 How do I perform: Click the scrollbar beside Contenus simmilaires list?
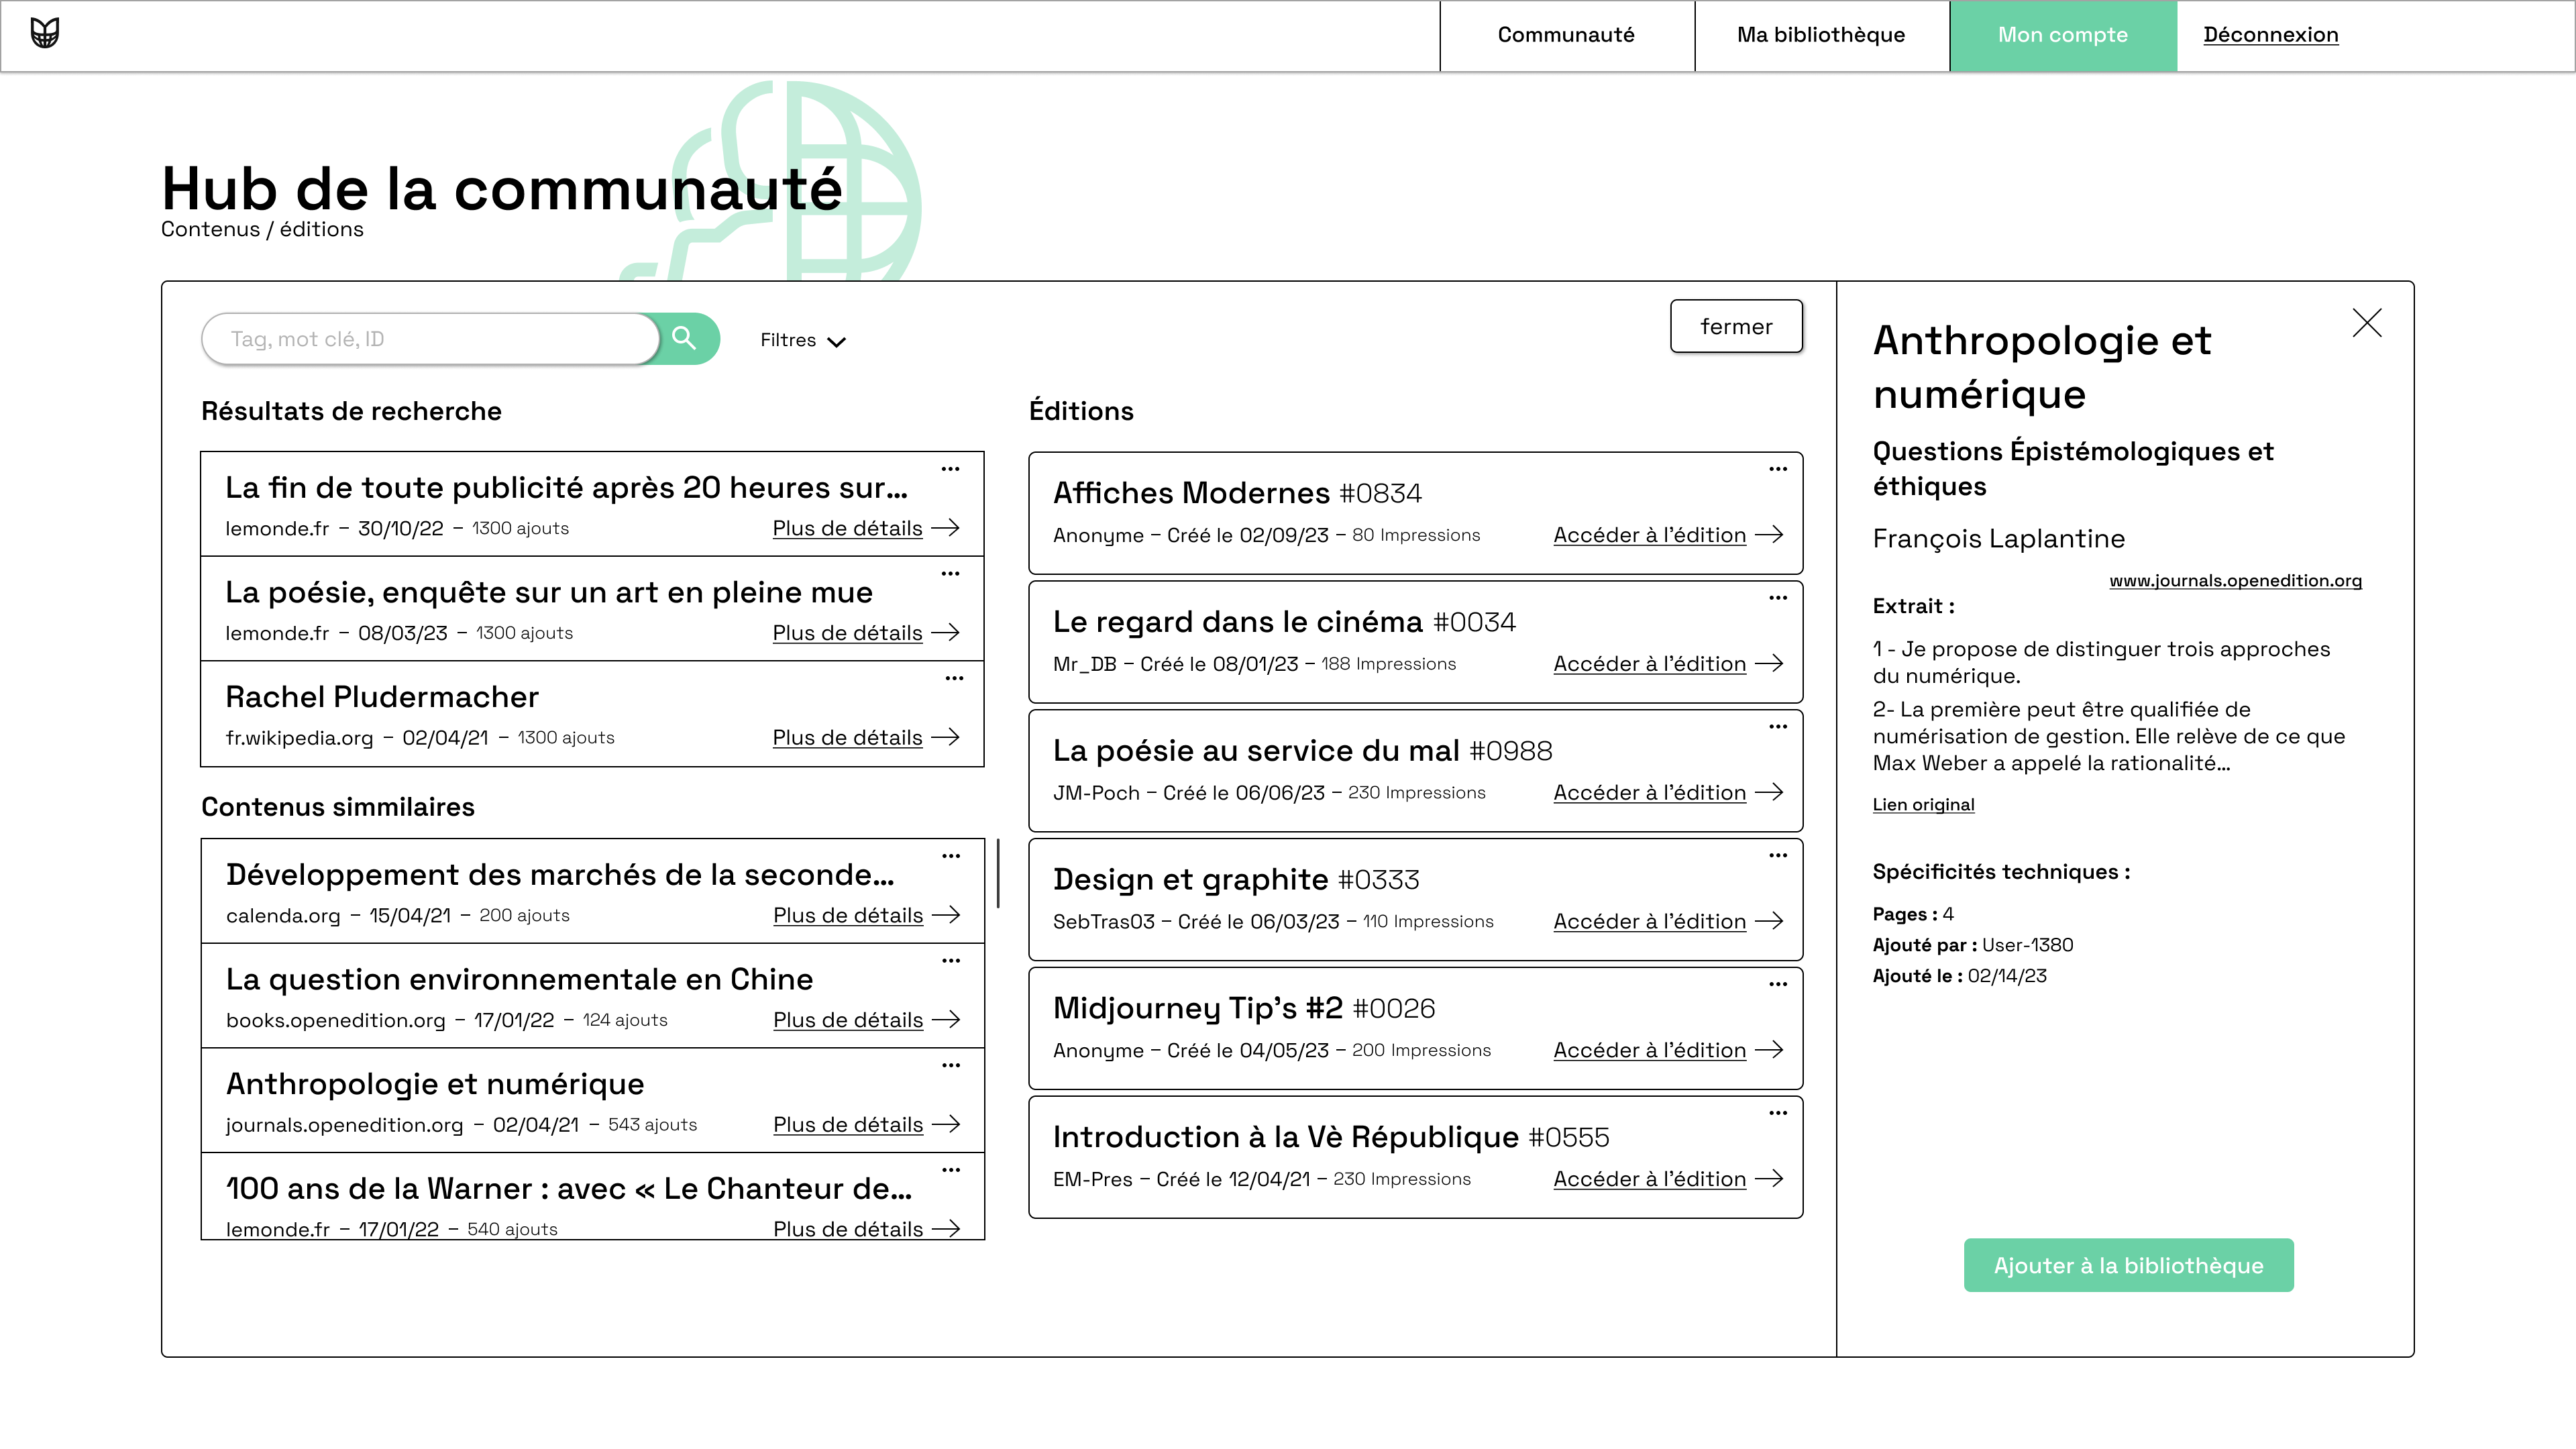click(x=998, y=873)
